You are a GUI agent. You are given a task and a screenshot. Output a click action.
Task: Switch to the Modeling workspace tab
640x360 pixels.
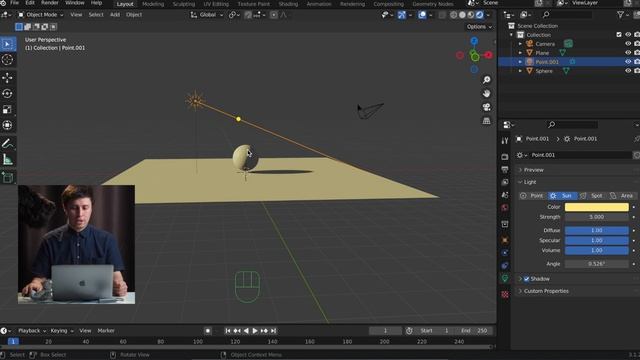pos(153,4)
